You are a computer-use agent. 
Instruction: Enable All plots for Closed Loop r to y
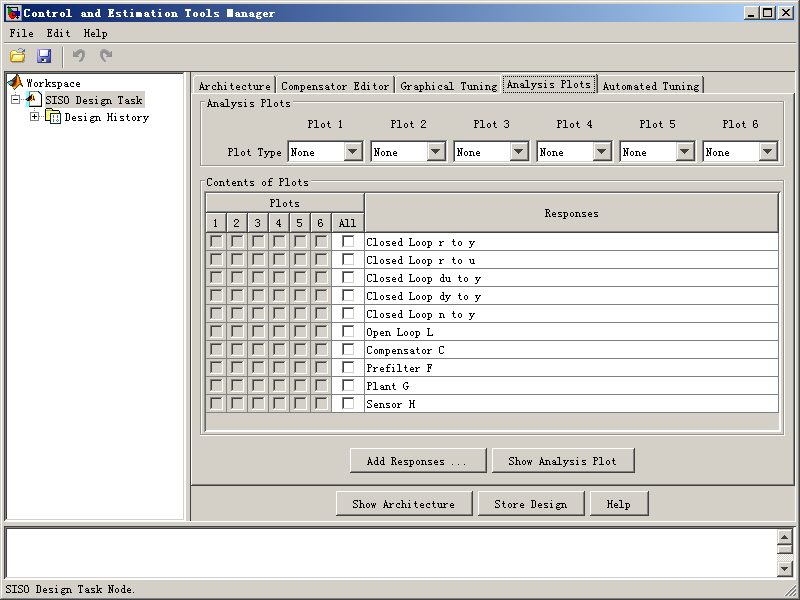coord(348,241)
